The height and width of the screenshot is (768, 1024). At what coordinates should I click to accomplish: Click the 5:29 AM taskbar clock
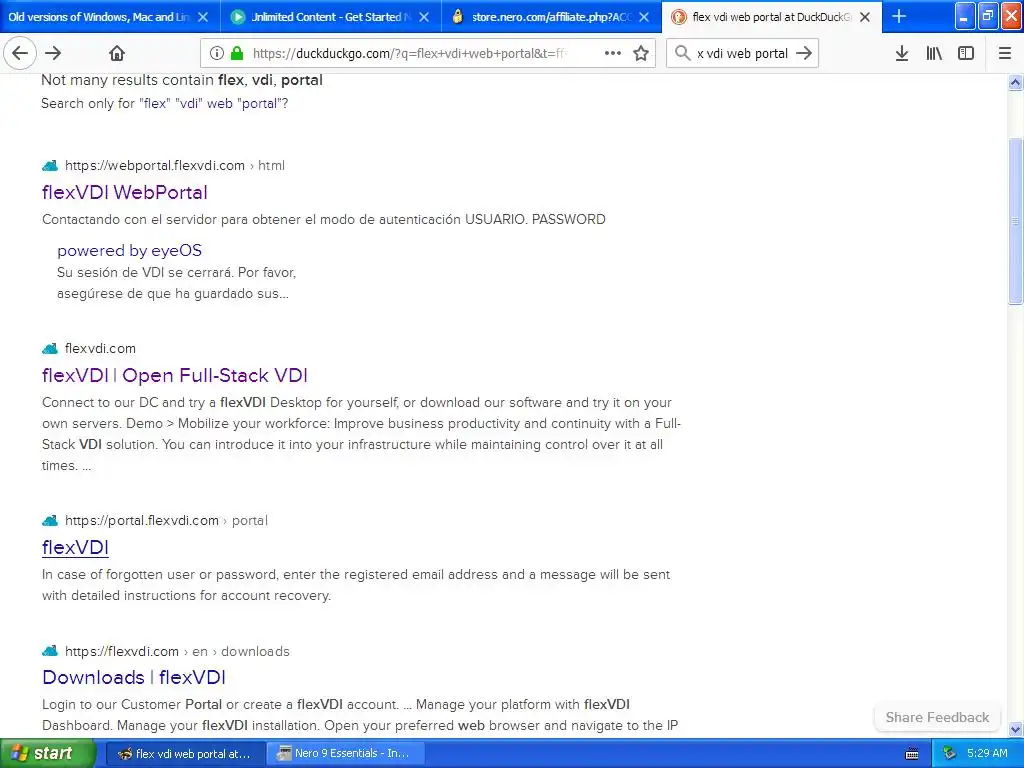[x=987, y=753]
